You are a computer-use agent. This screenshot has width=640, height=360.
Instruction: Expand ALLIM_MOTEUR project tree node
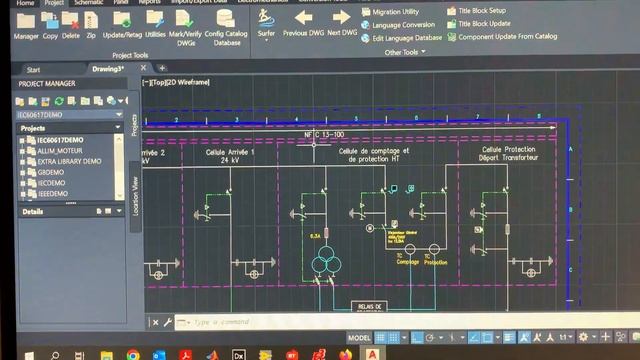click(x=22, y=151)
